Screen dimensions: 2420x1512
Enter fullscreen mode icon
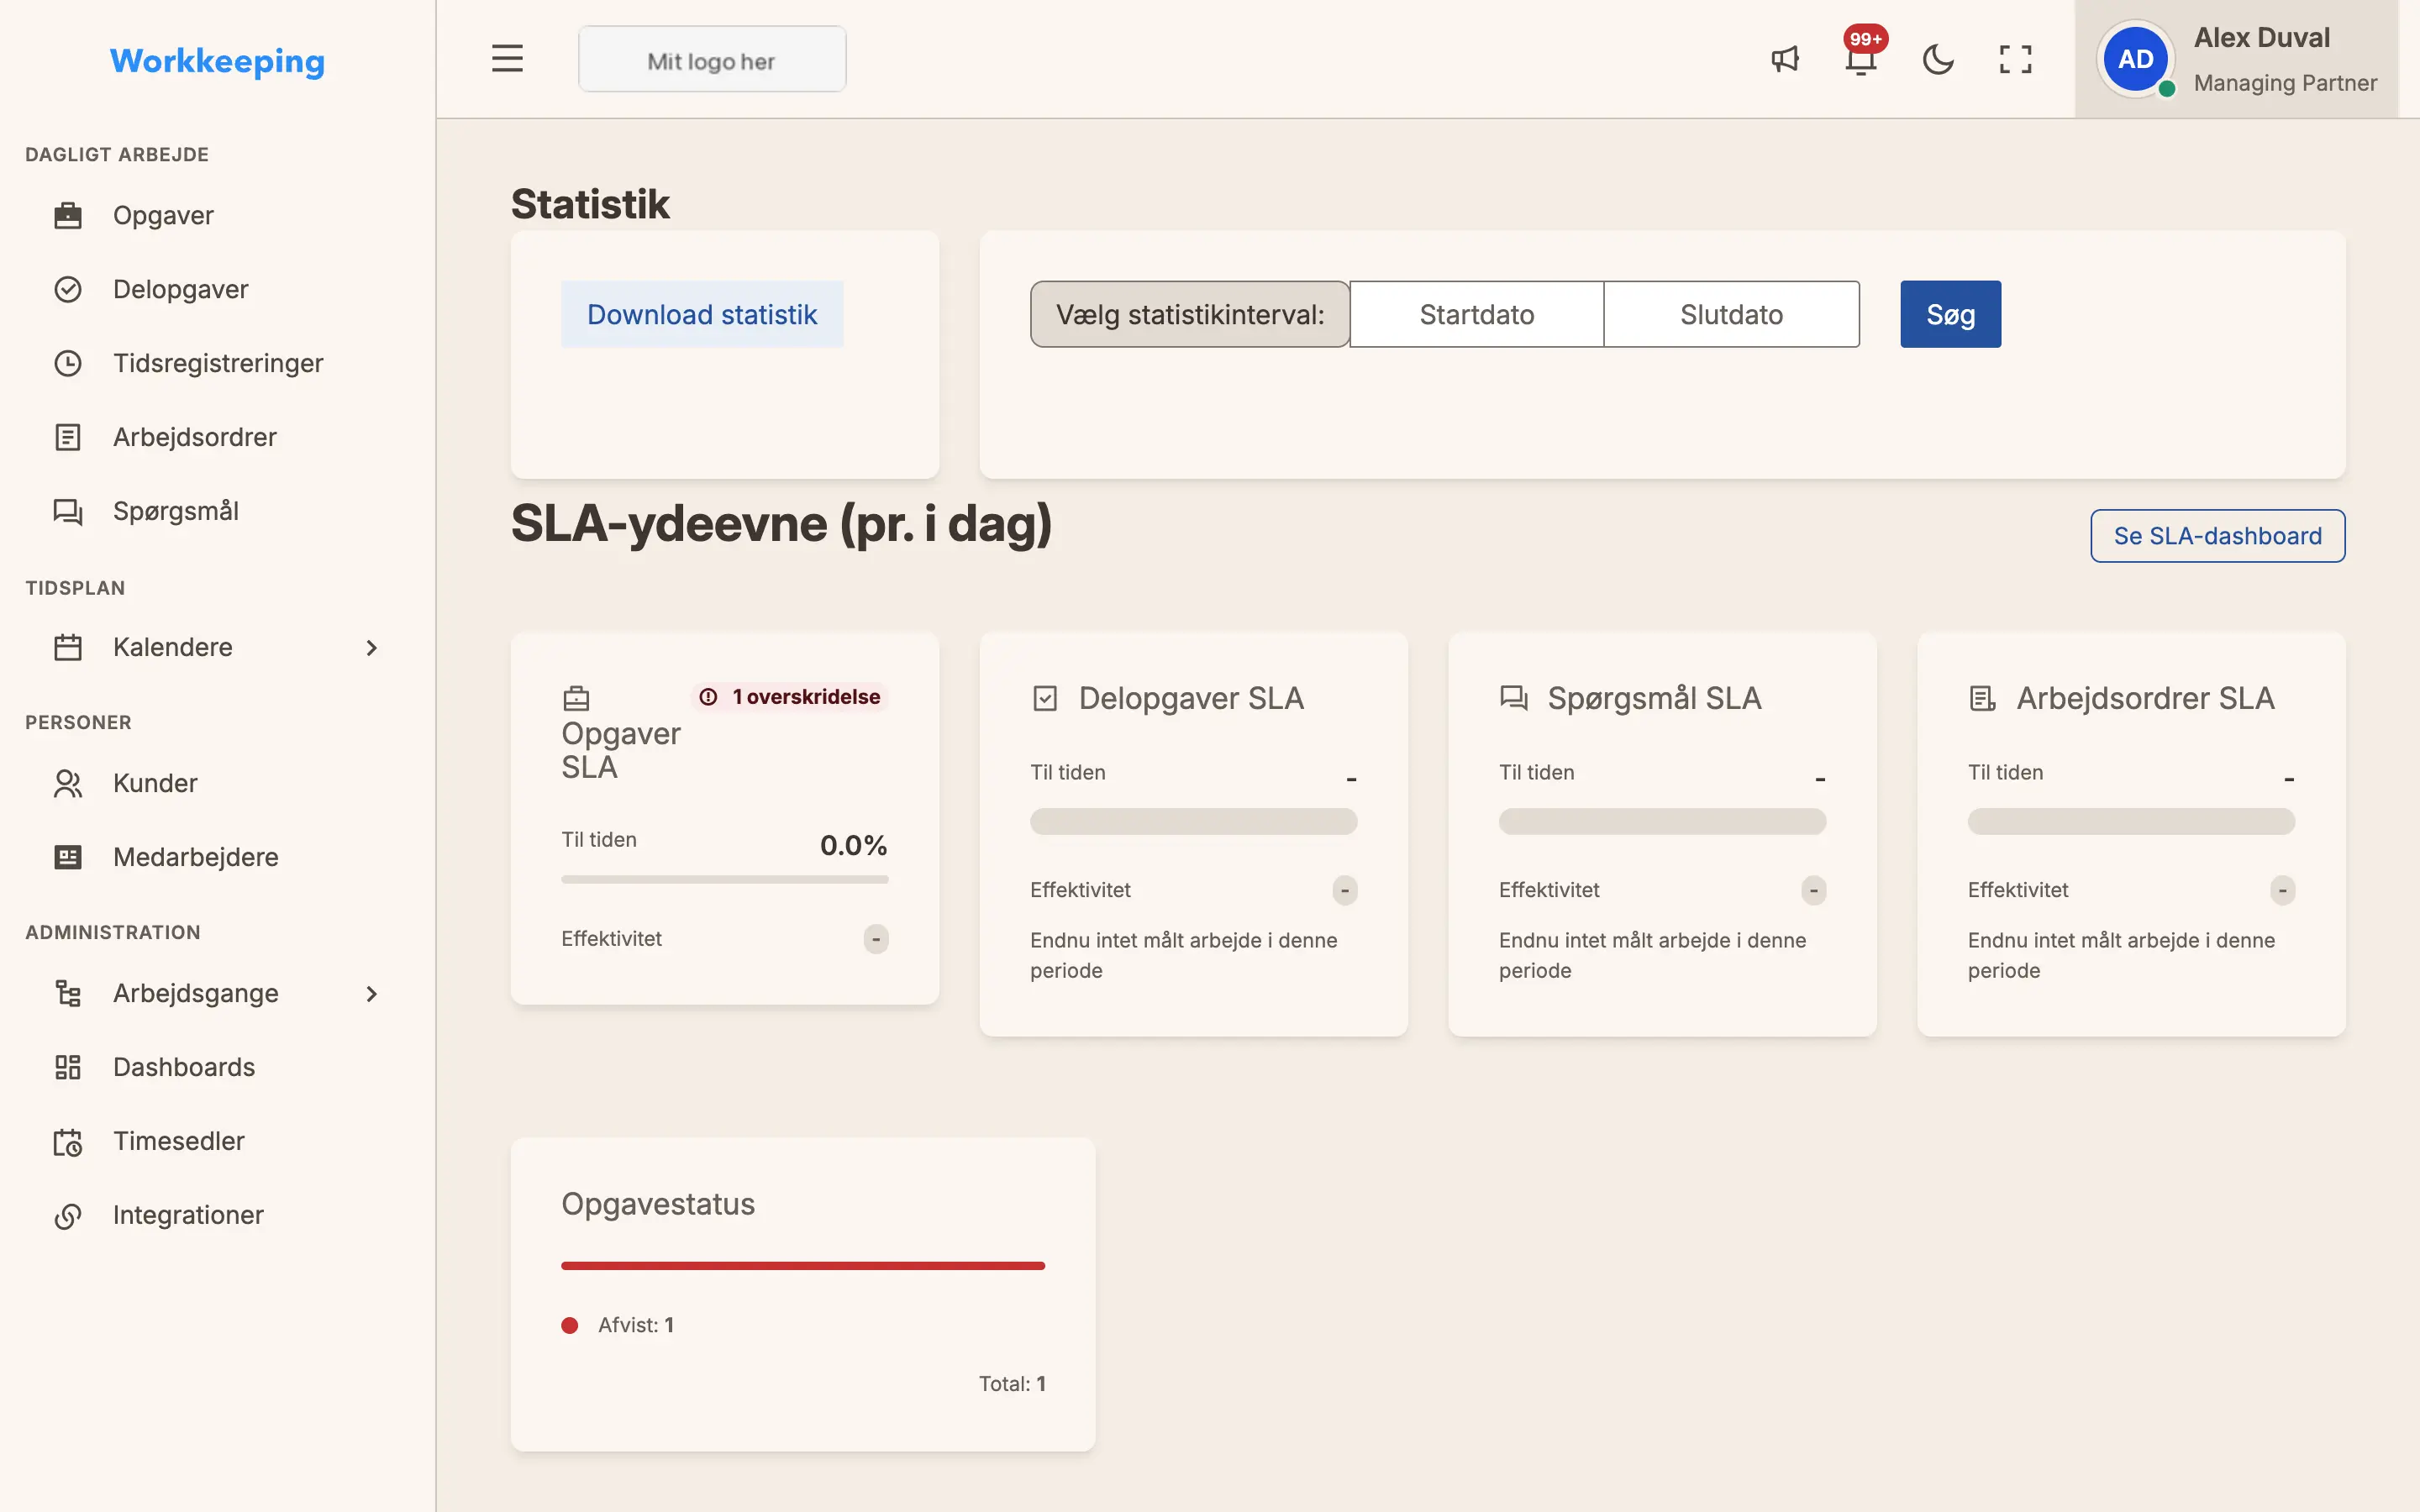pyautogui.click(x=2015, y=59)
